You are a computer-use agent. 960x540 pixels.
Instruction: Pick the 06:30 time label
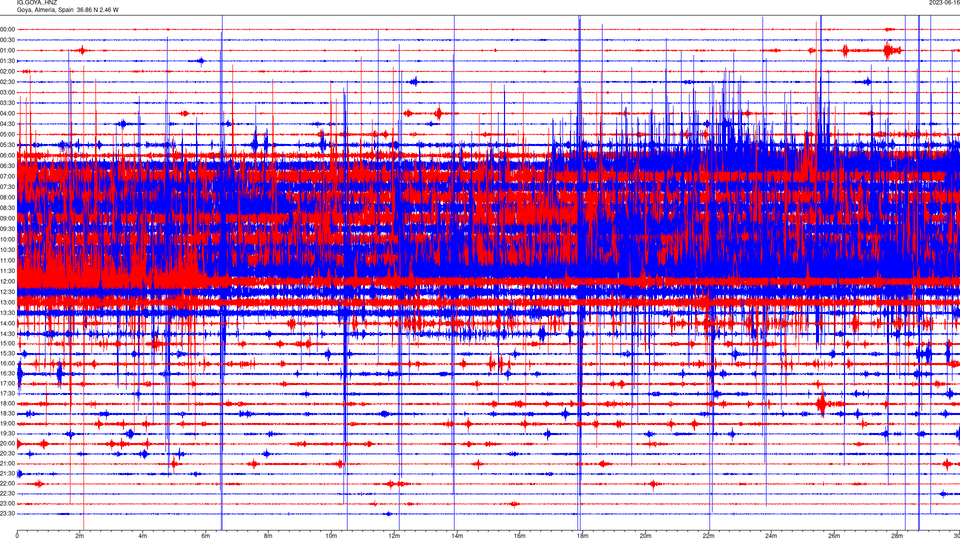tap(7, 166)
